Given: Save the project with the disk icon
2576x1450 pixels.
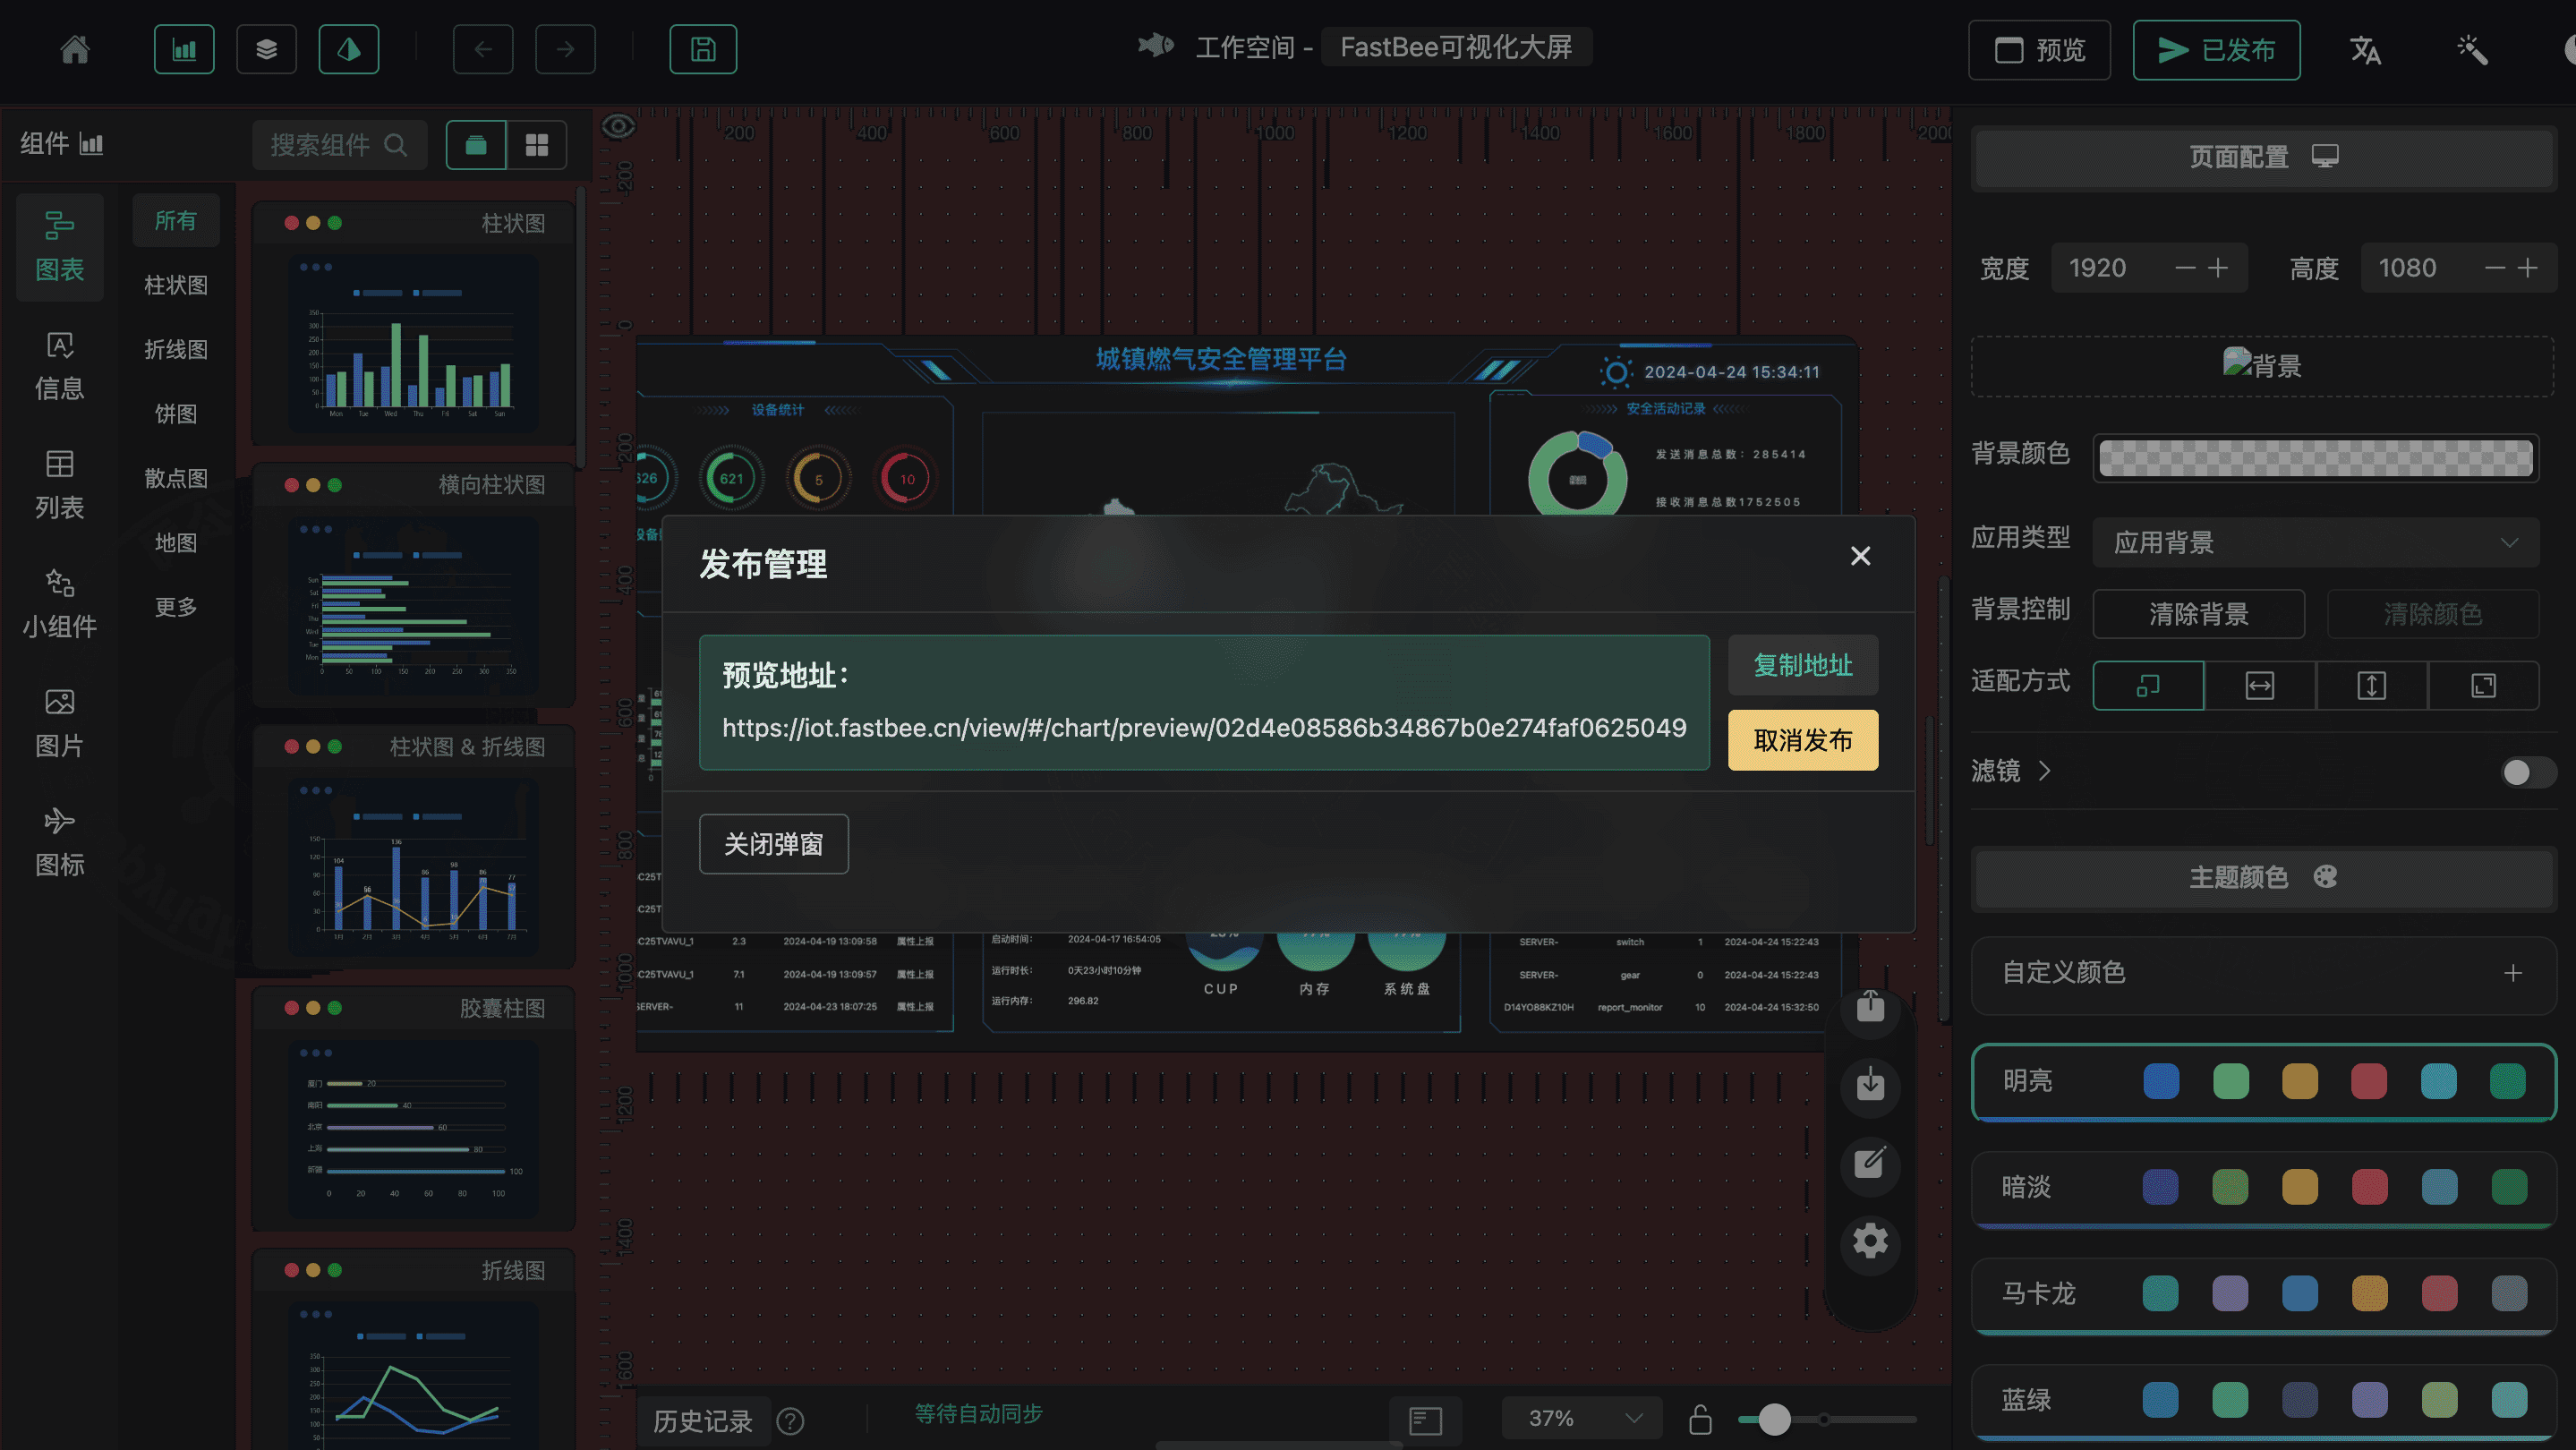Looking at the screenshot, I should [703, 49].
